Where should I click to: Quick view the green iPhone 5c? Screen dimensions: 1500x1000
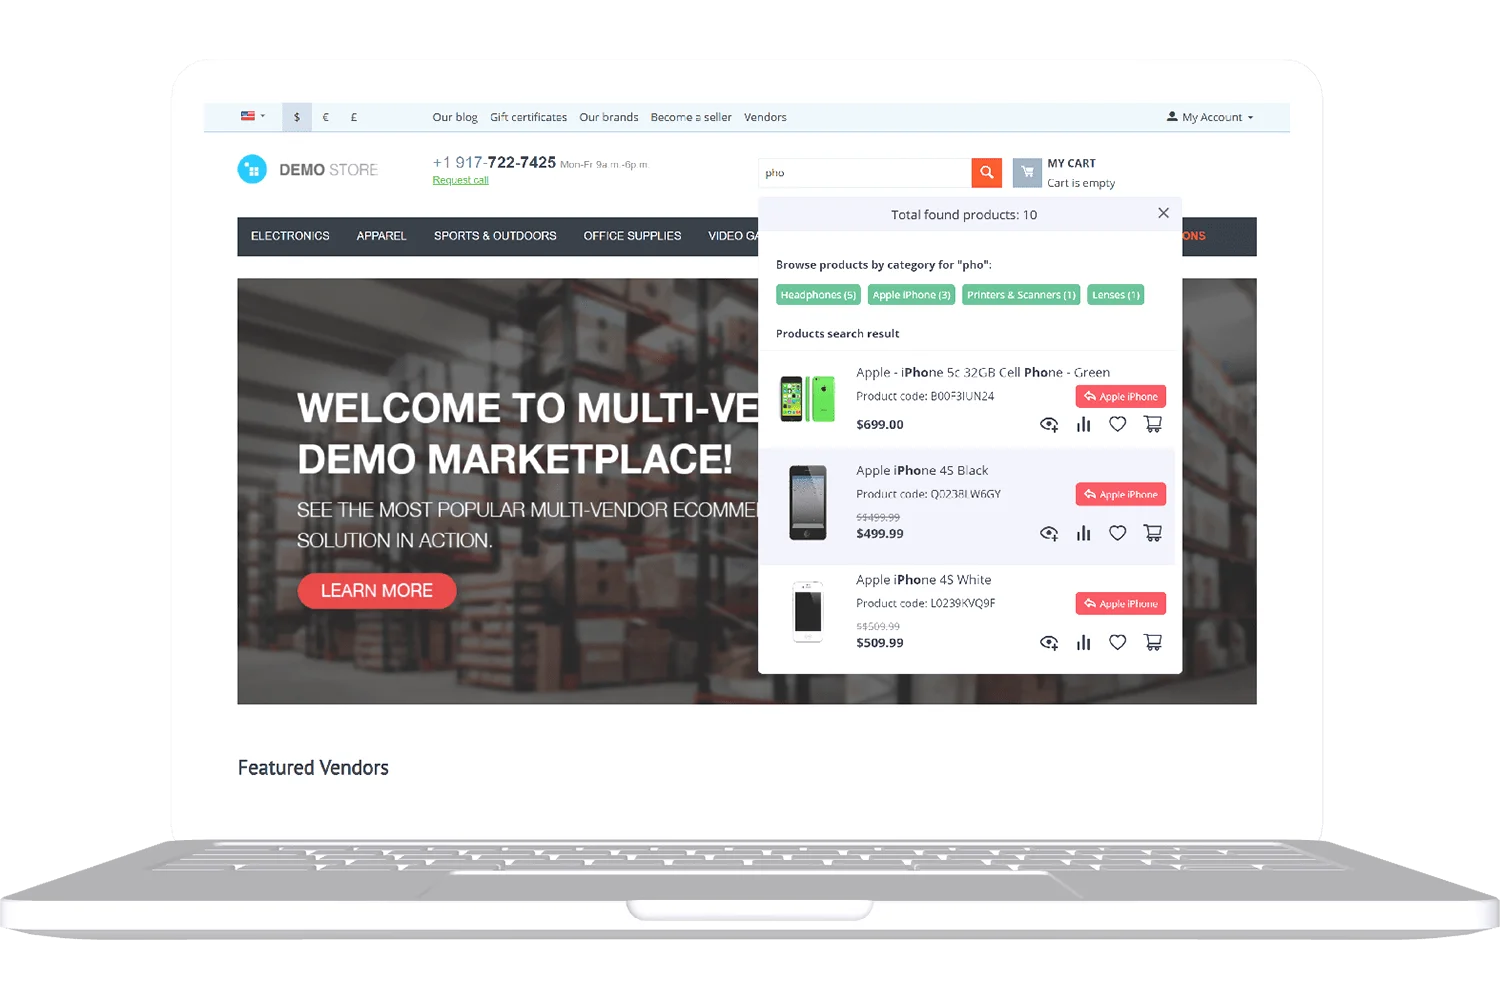coord(1049,425)
